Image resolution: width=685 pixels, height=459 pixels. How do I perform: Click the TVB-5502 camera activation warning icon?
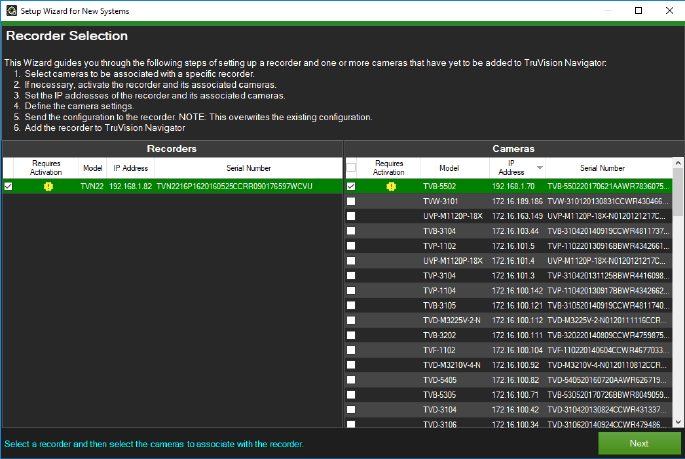tap(391, 186)
